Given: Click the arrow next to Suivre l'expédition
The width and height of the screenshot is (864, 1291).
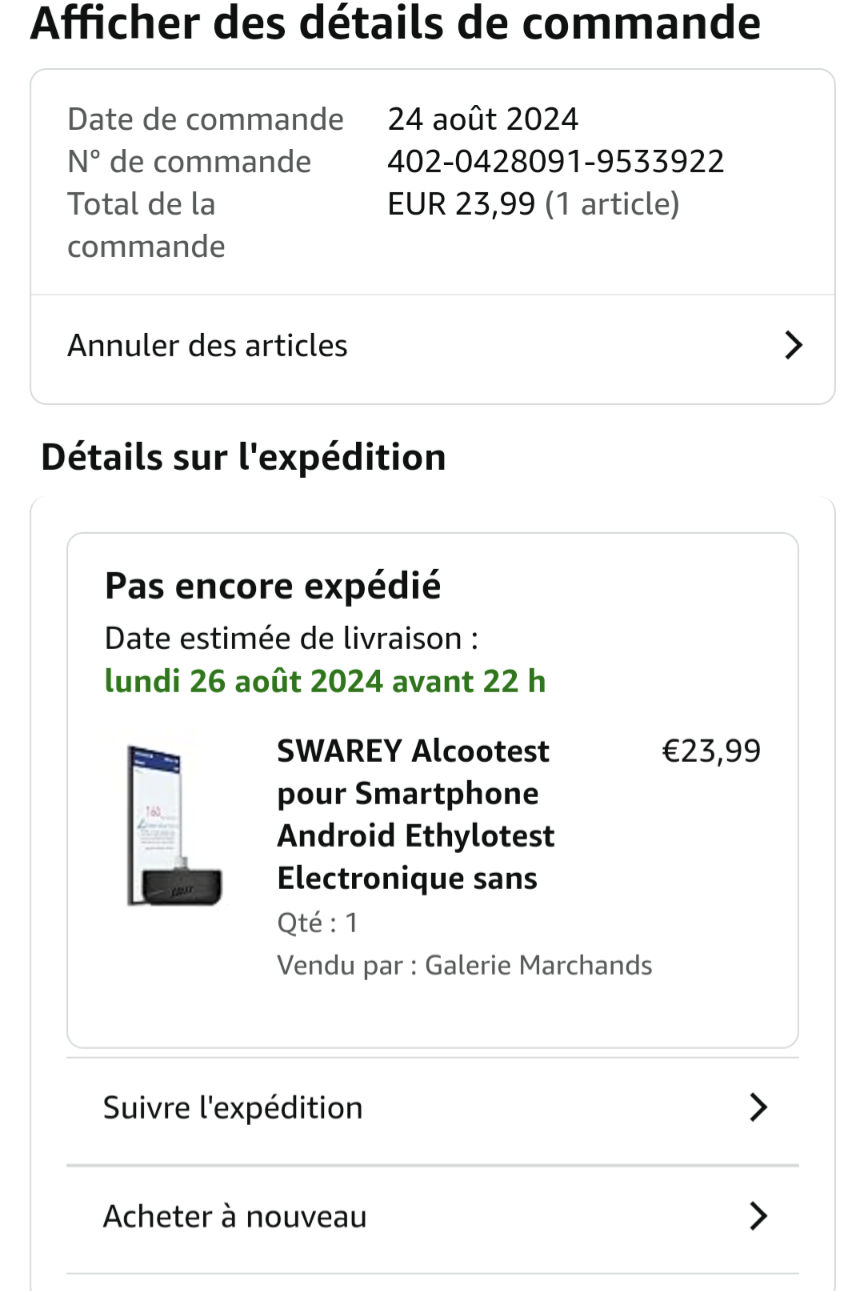Looking at the screenshot, I should coord(759,1108).
